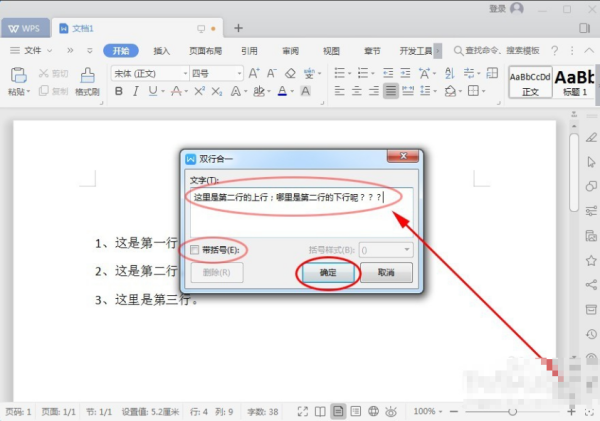The width and height of the screenshot is (600, 421).
Task: Increase font size with A+ icon
Action: point(254,73)
